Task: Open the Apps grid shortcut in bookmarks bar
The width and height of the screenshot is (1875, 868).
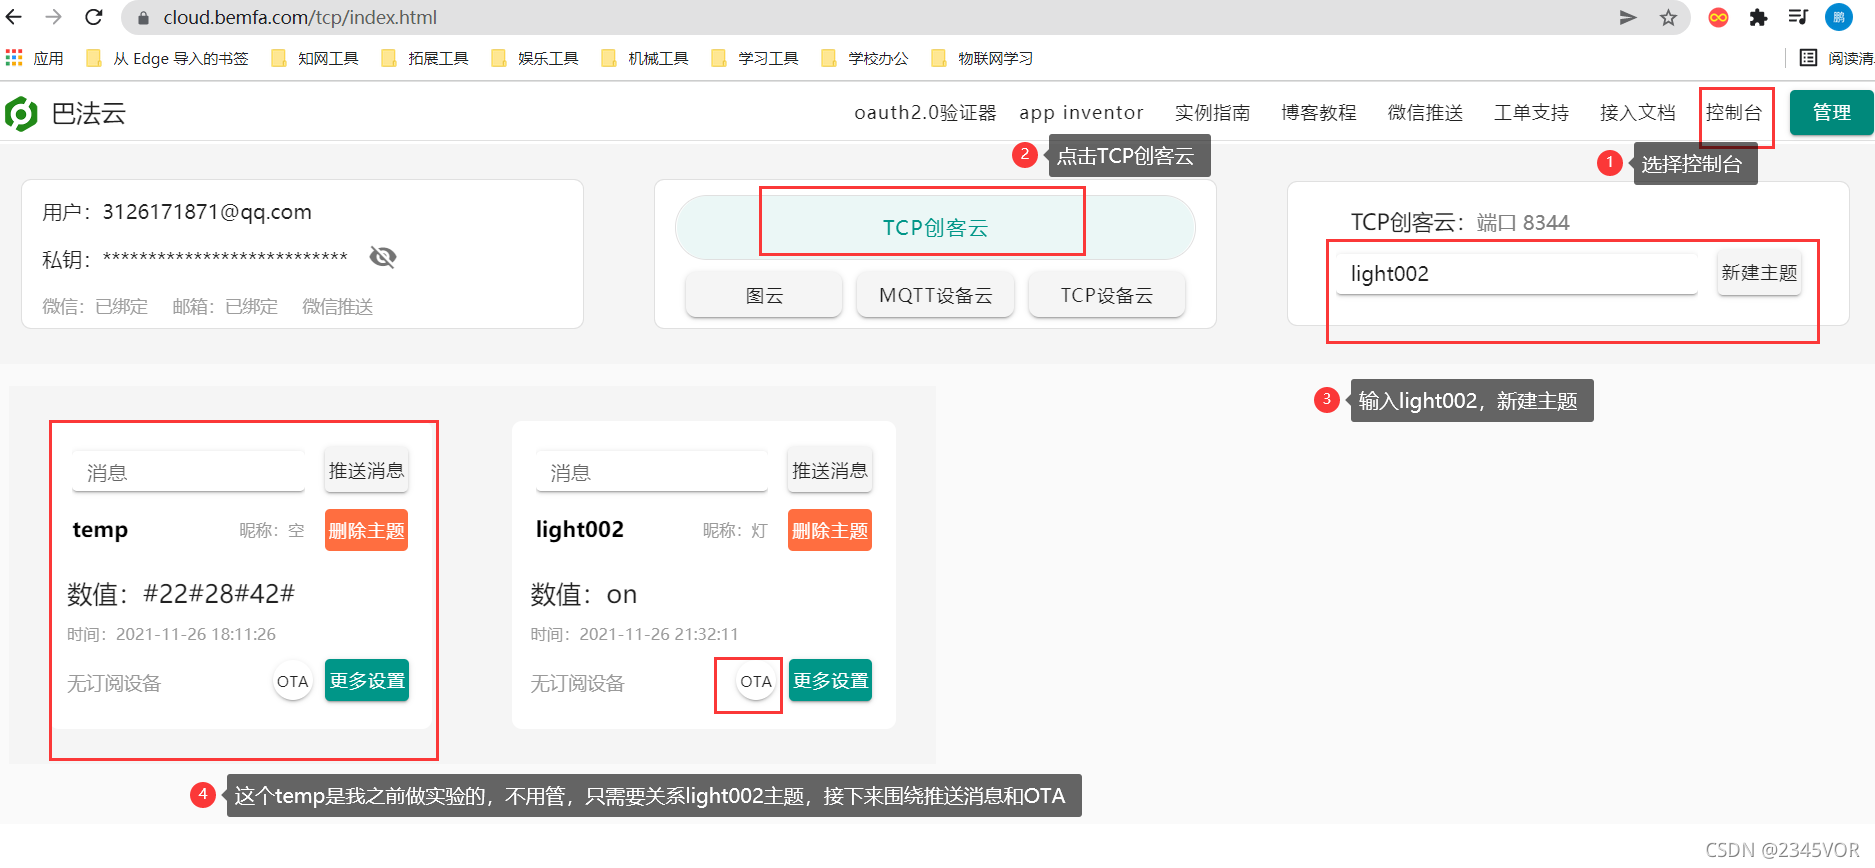Action: point(34,58)
